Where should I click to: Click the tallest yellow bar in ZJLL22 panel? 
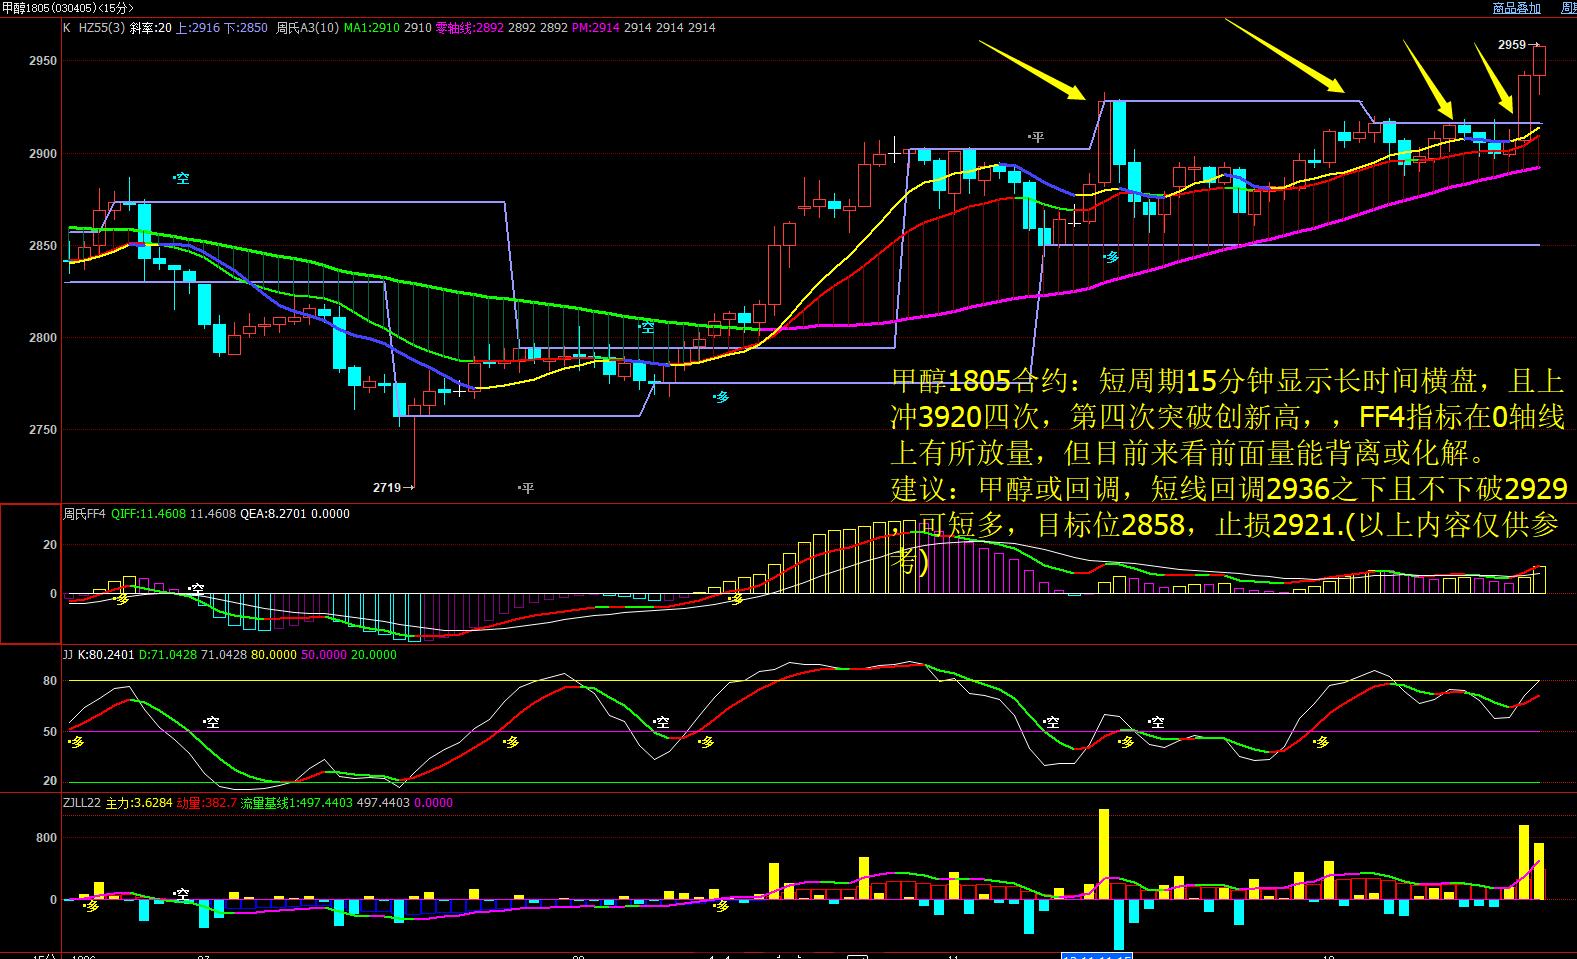pyautogui.click(x=1104, y=854)
